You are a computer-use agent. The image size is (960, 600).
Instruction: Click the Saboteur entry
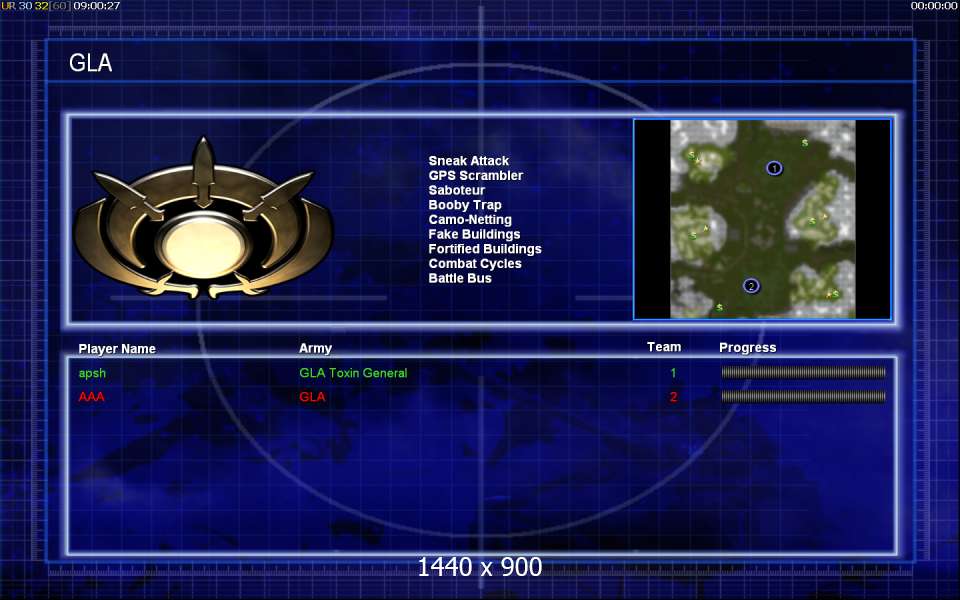456,190
